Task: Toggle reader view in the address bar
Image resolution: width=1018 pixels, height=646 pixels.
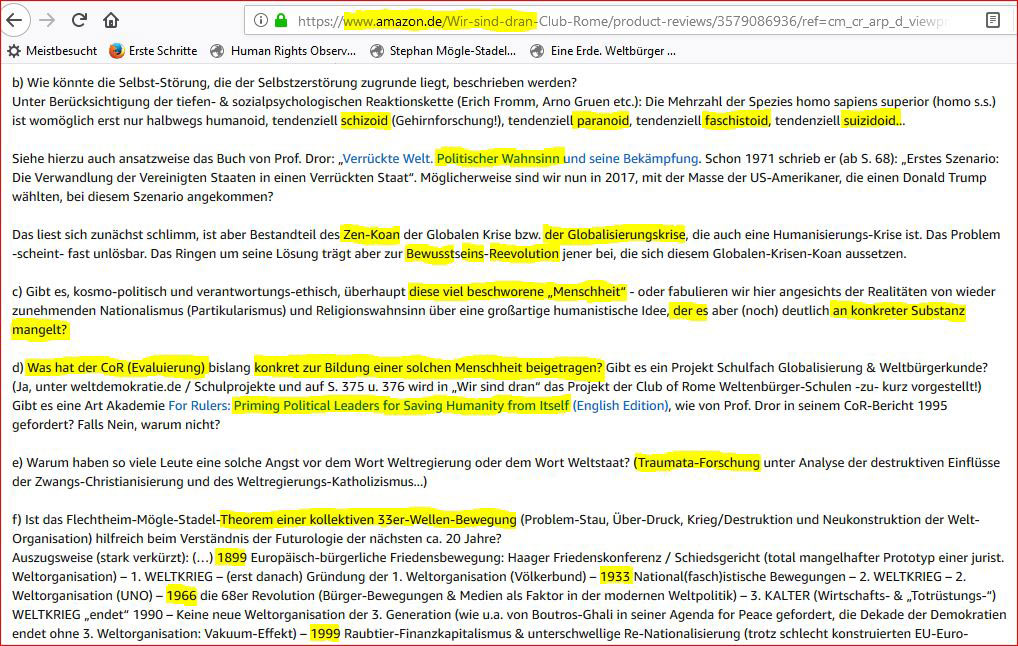Action: 992,20
